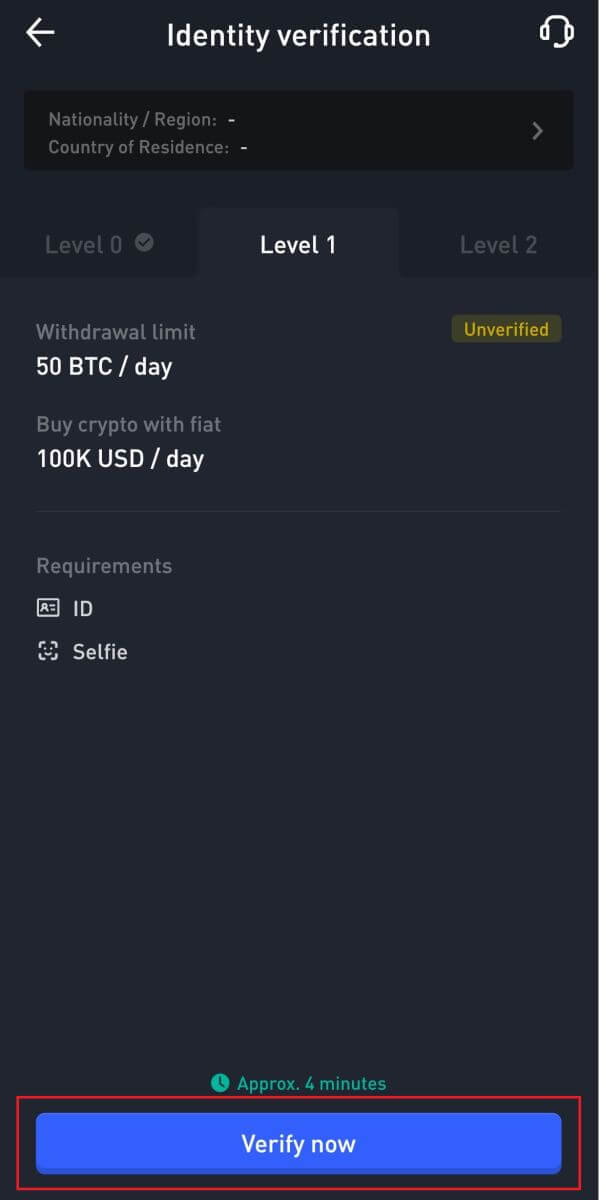The image size is (600, 1200).
Task: Switch to the Level 2 tab
Action: point(498,245)
